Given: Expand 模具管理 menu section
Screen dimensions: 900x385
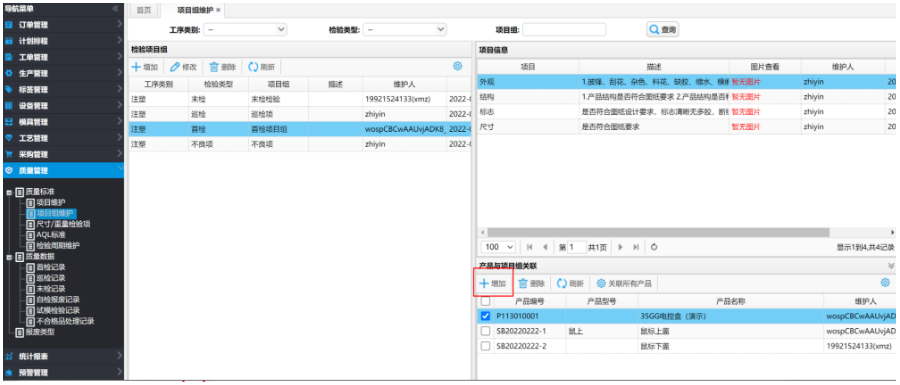Looking at the screenshot, I should [x=62, y=122].
